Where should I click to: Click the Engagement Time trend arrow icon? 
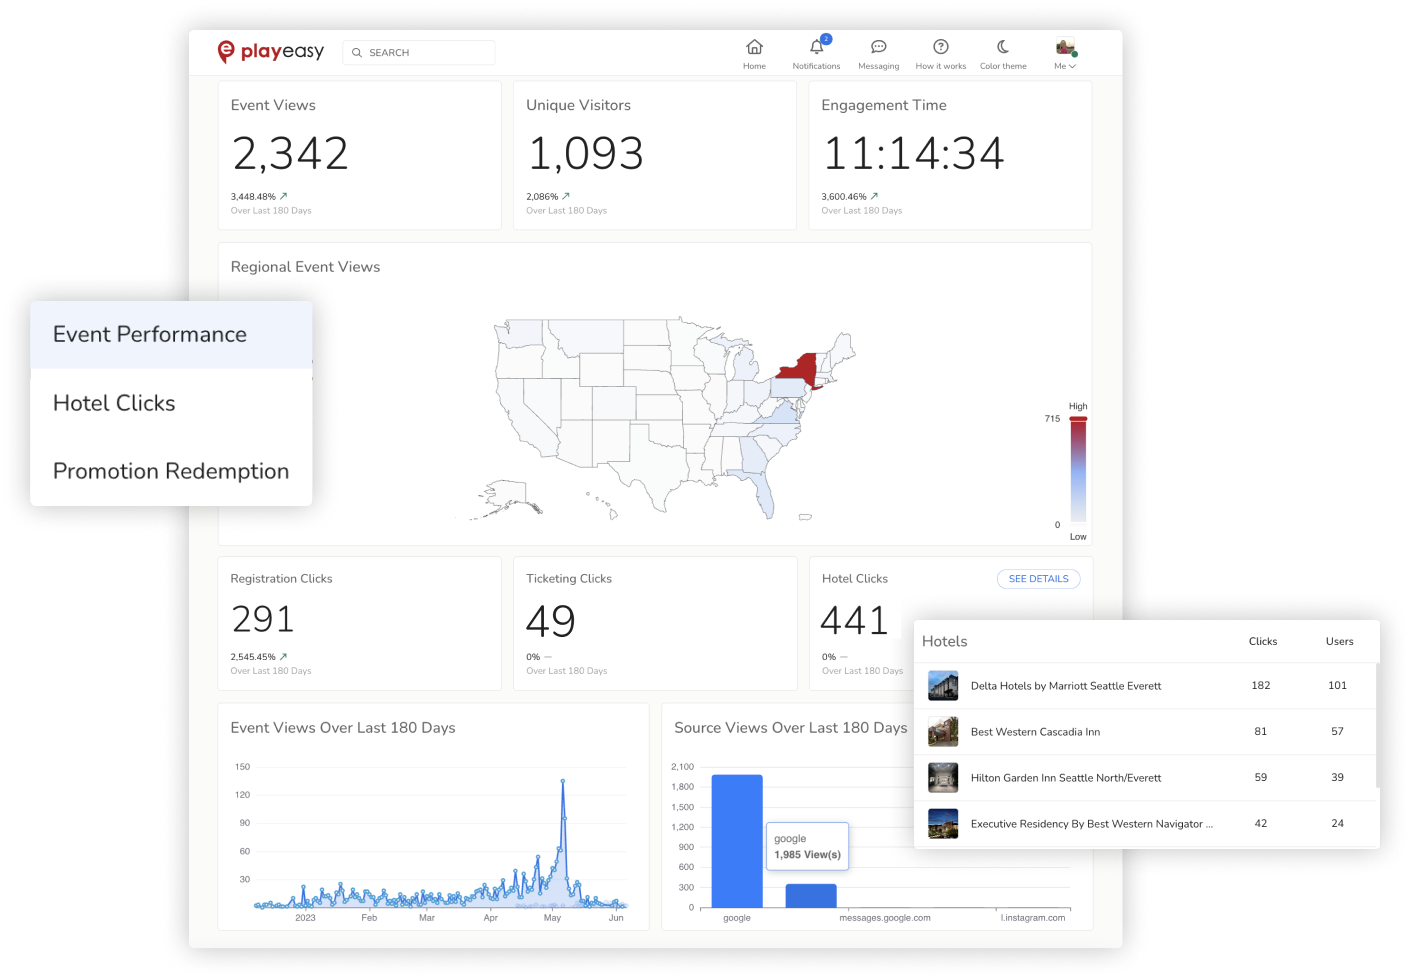coord(875,197)
